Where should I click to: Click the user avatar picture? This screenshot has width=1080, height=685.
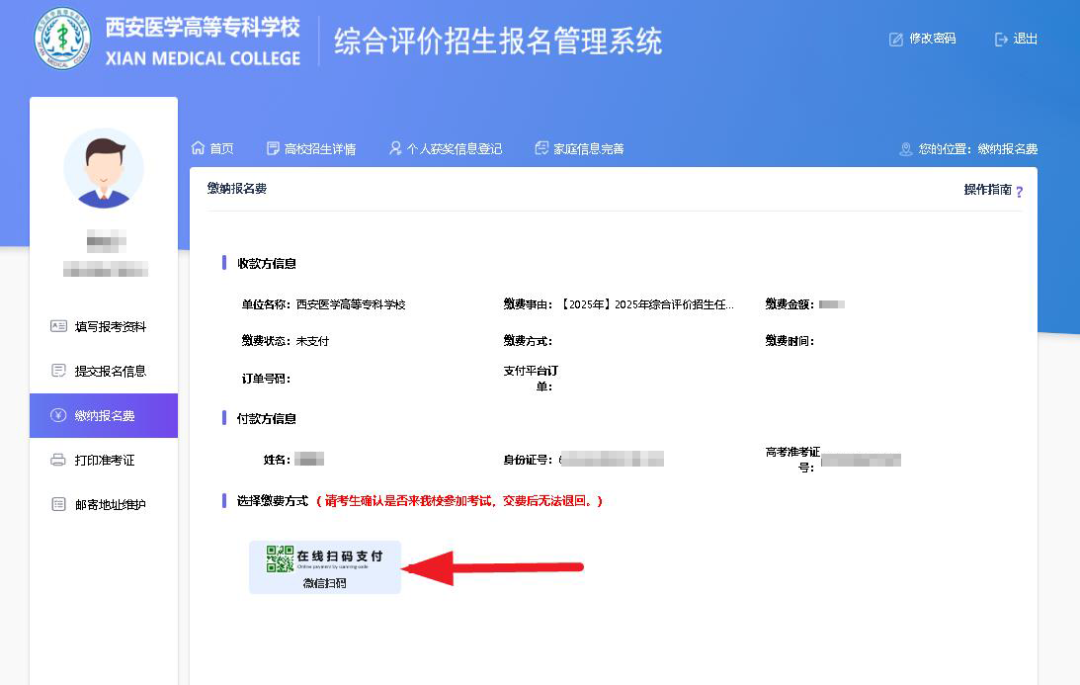103,168
